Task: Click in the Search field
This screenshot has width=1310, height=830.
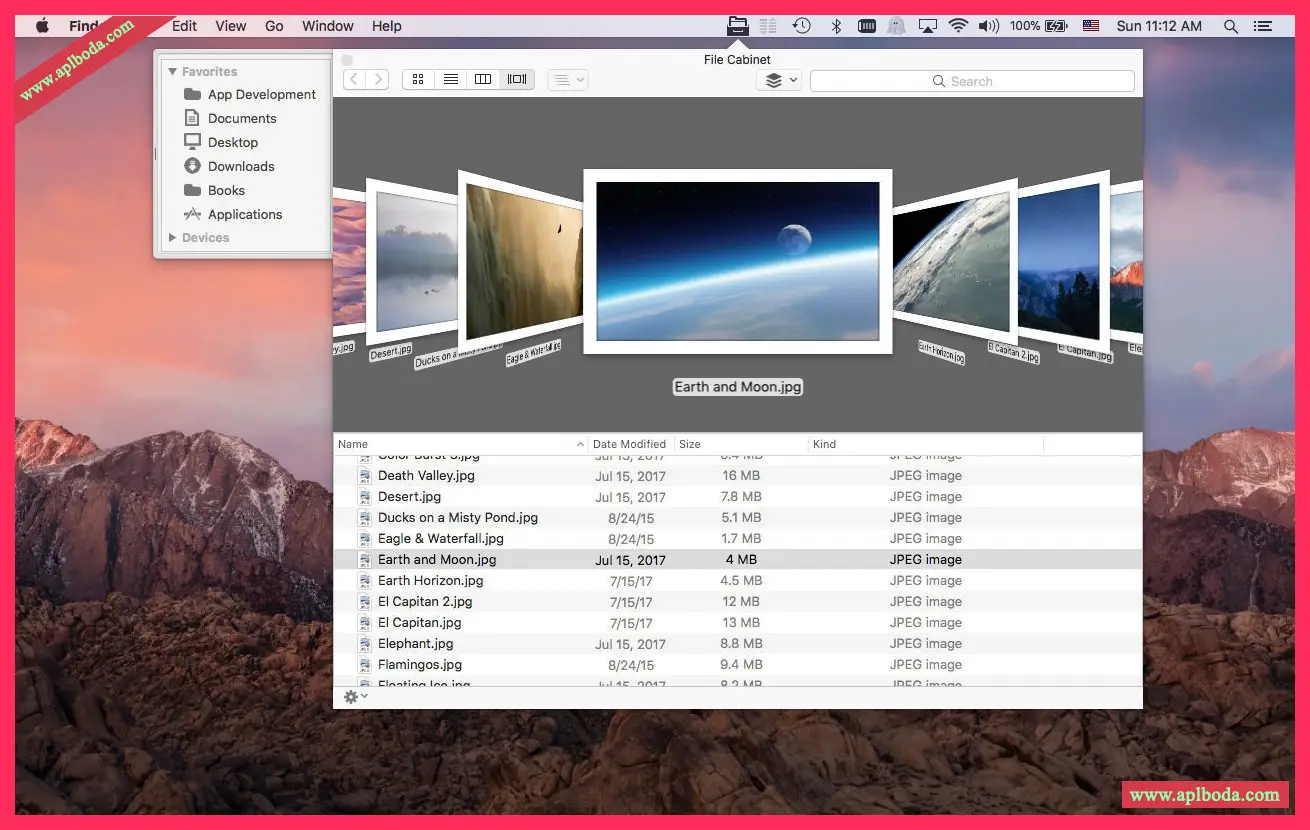Action: tap(971, 81)
